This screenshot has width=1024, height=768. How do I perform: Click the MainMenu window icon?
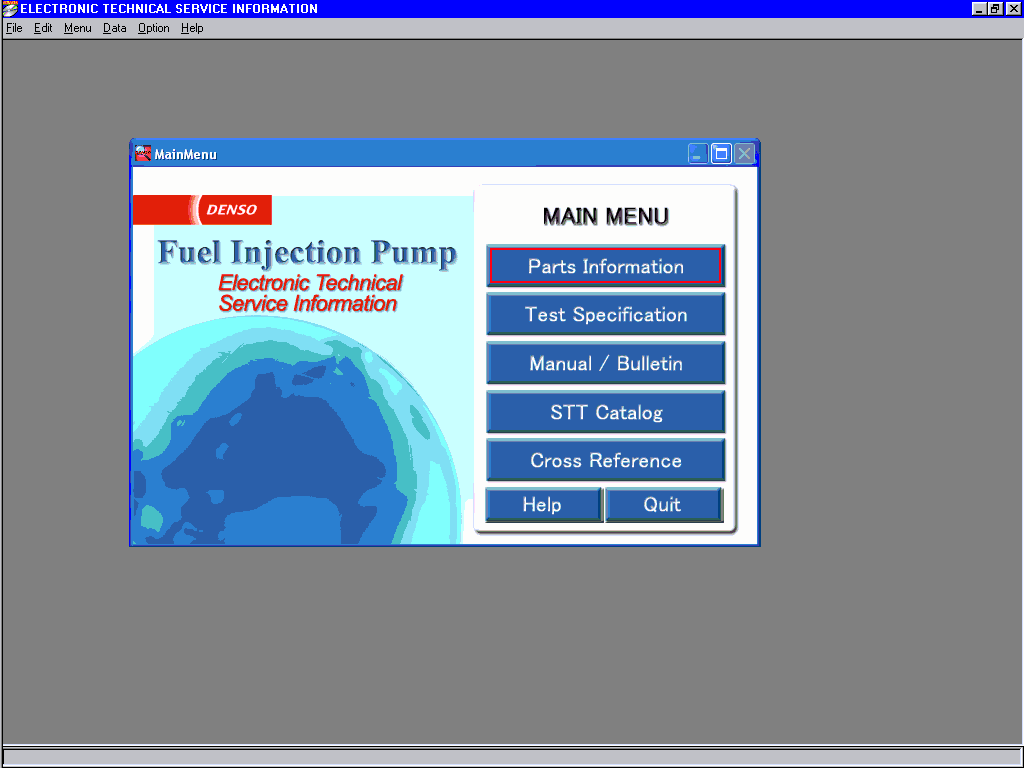tap(142, 153)
